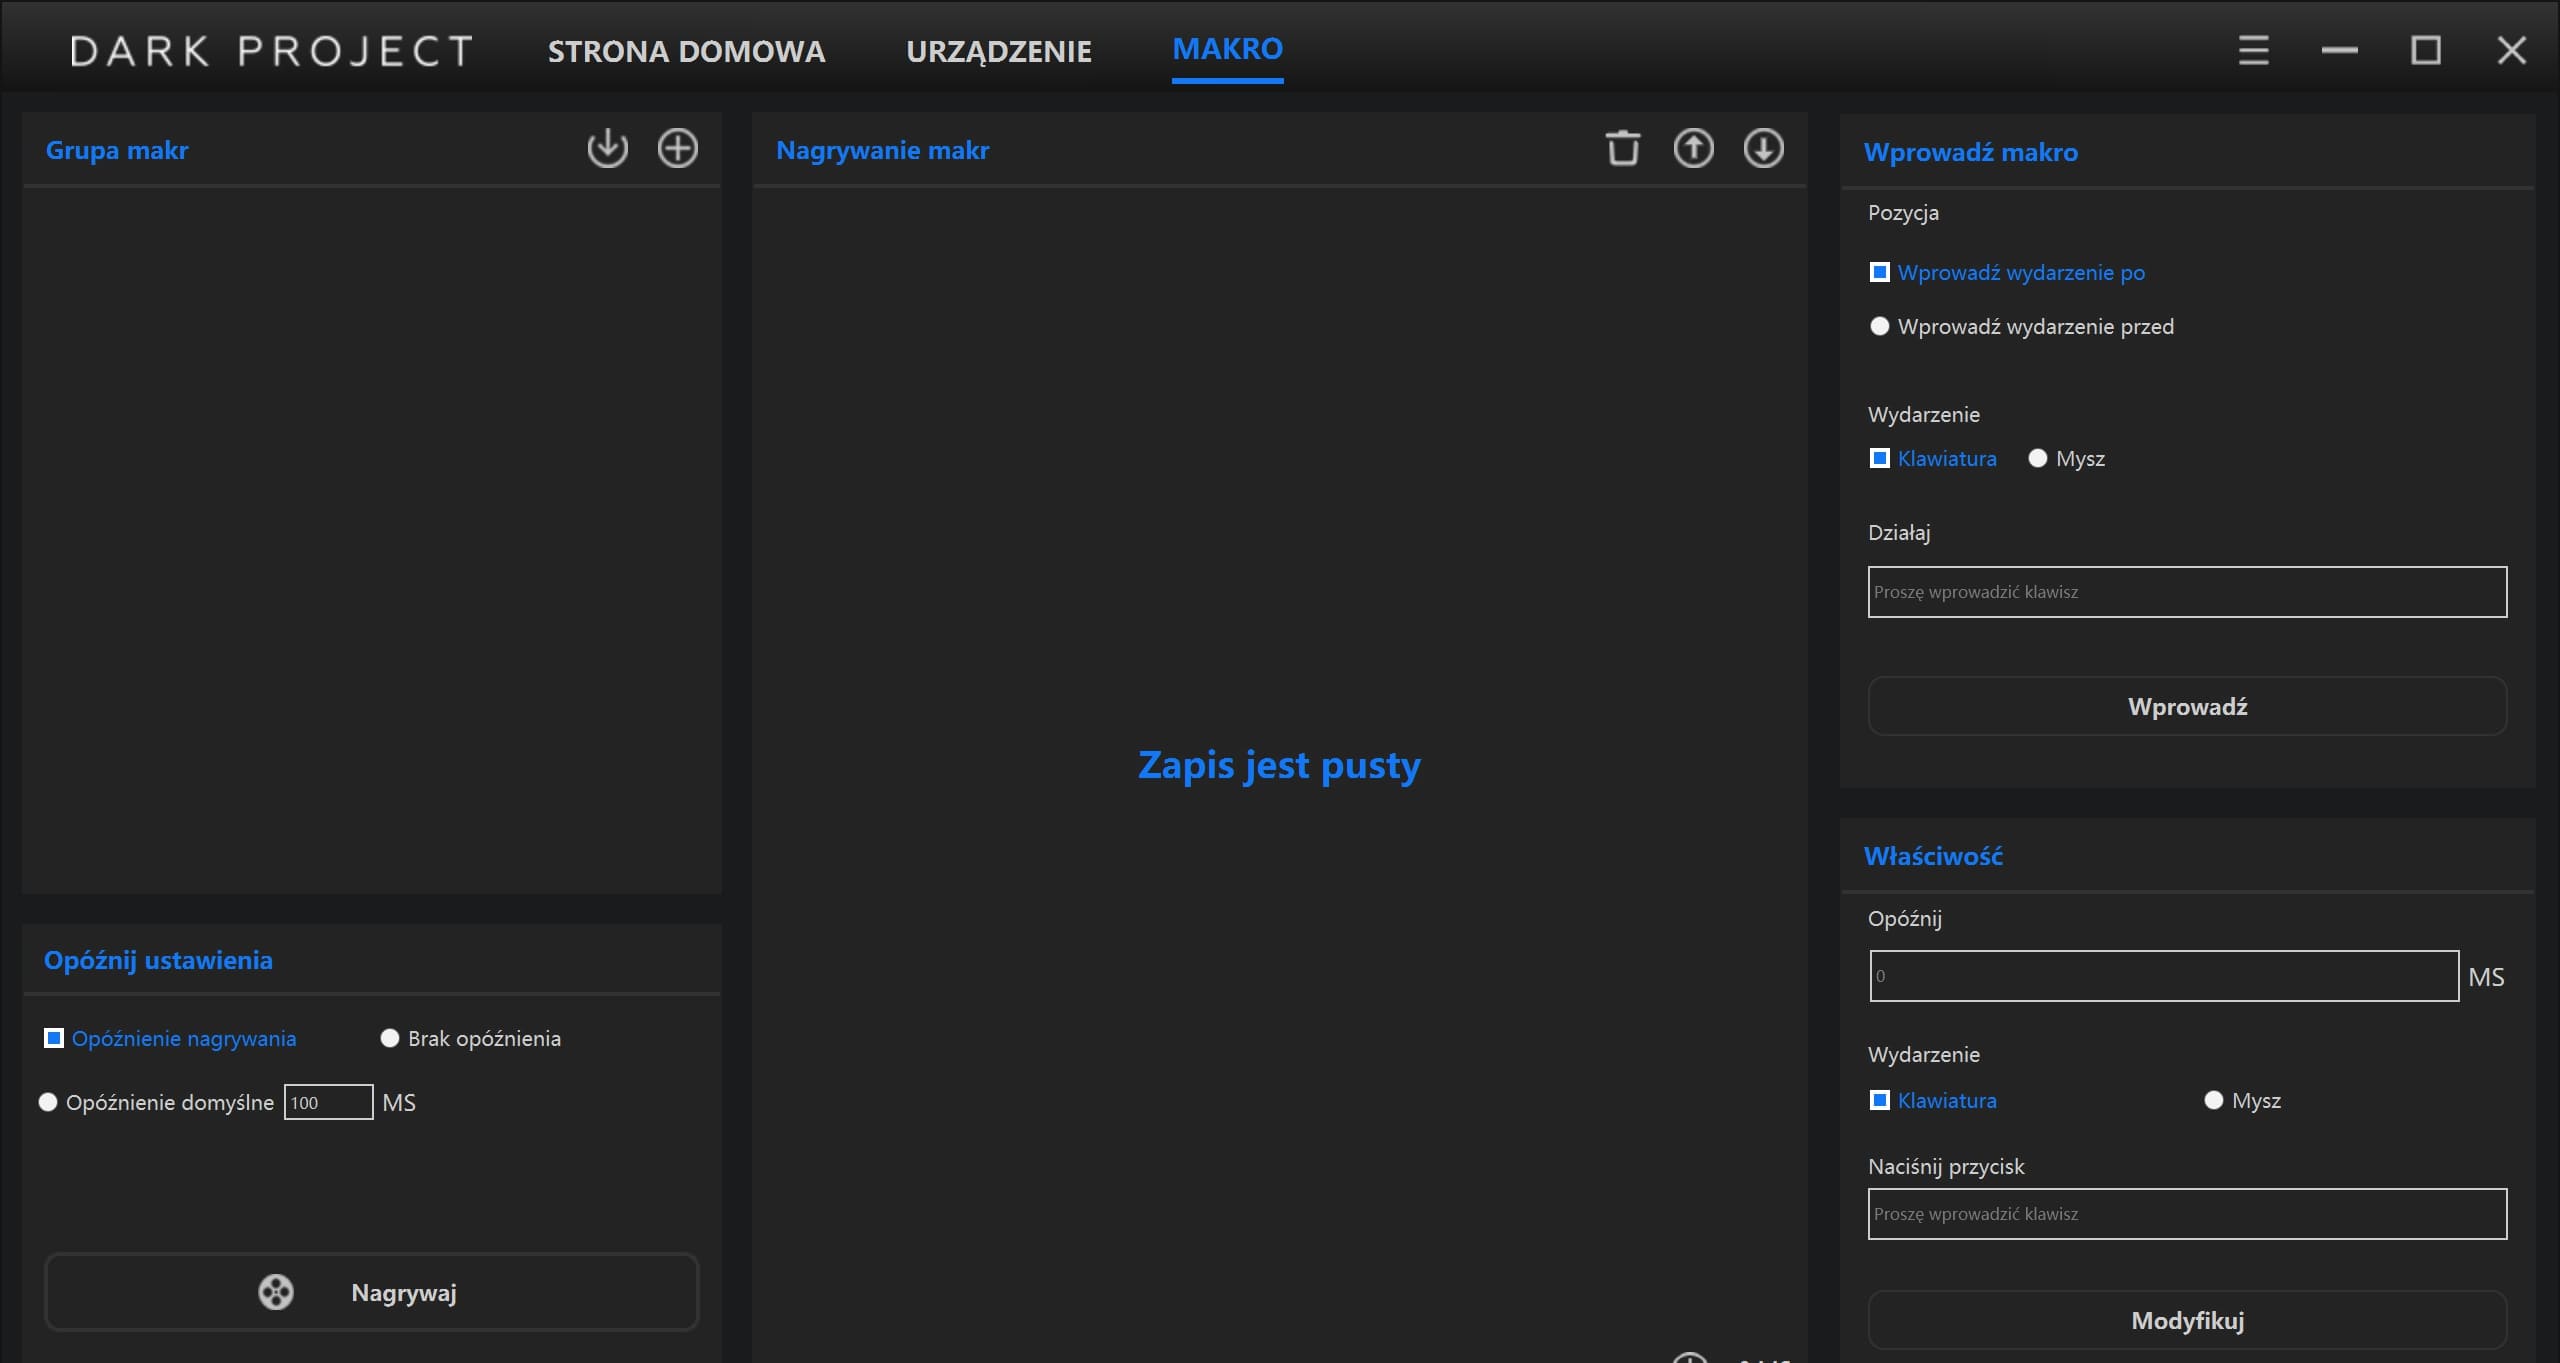2560x1363 pixels.
Task: Click the DARK PROJECT logo
Action: tap(272, 51)
